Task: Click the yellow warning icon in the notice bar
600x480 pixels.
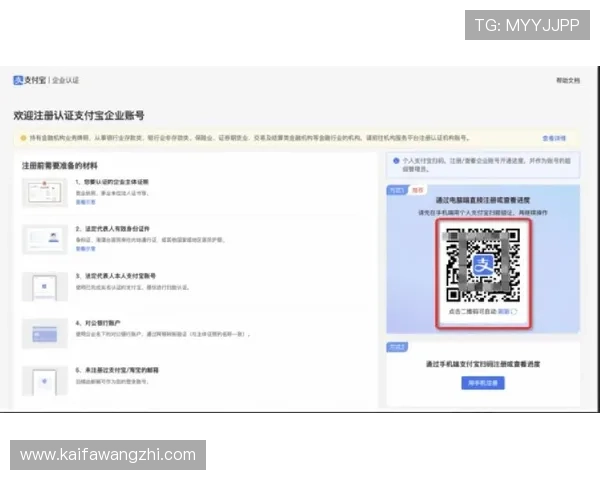Action: 23,138
